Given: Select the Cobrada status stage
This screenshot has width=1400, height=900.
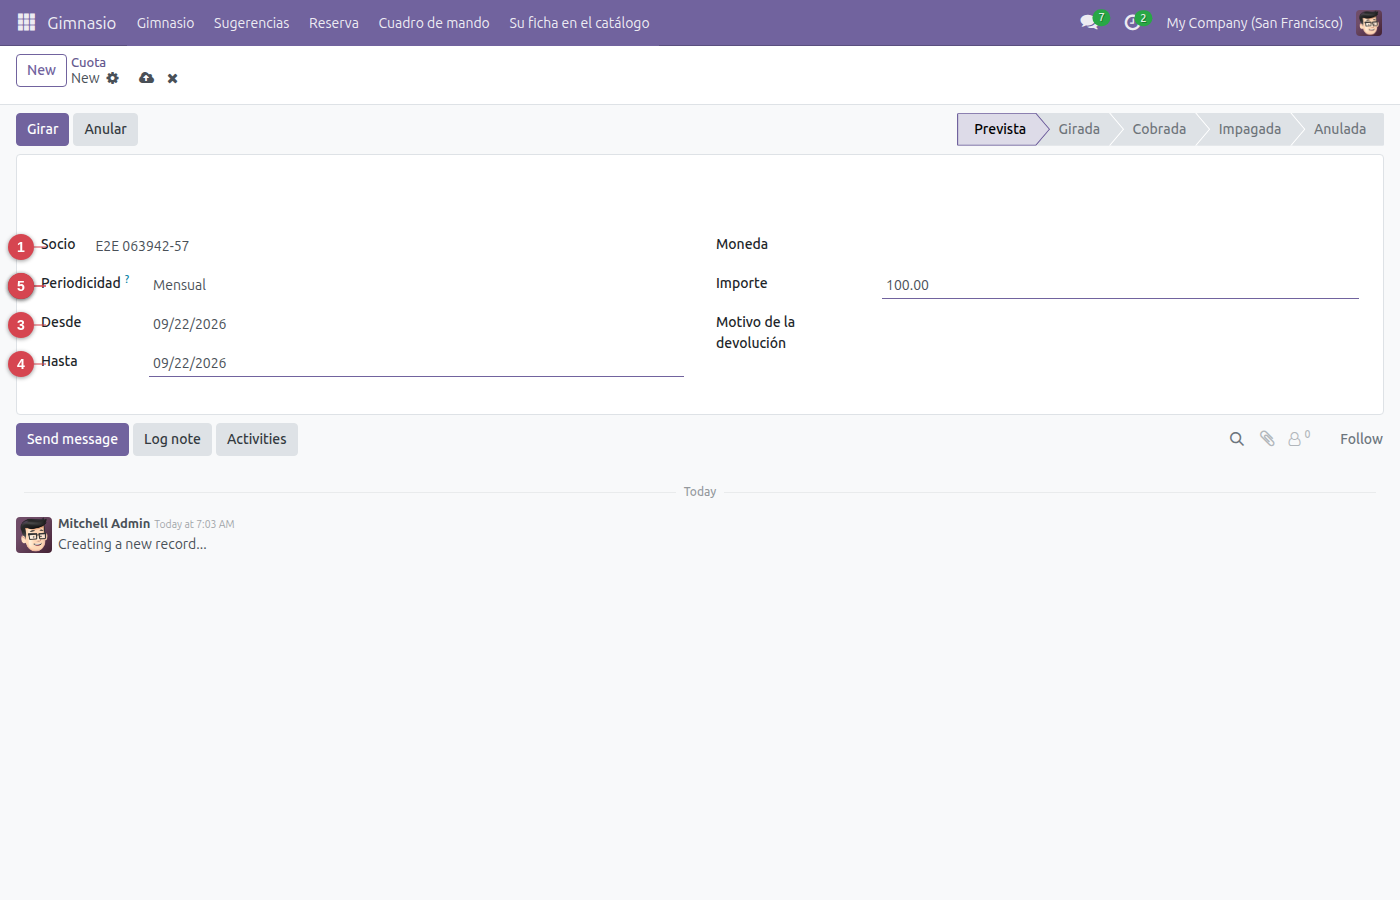Looking at the screenshot, I should pos(1159,129).
